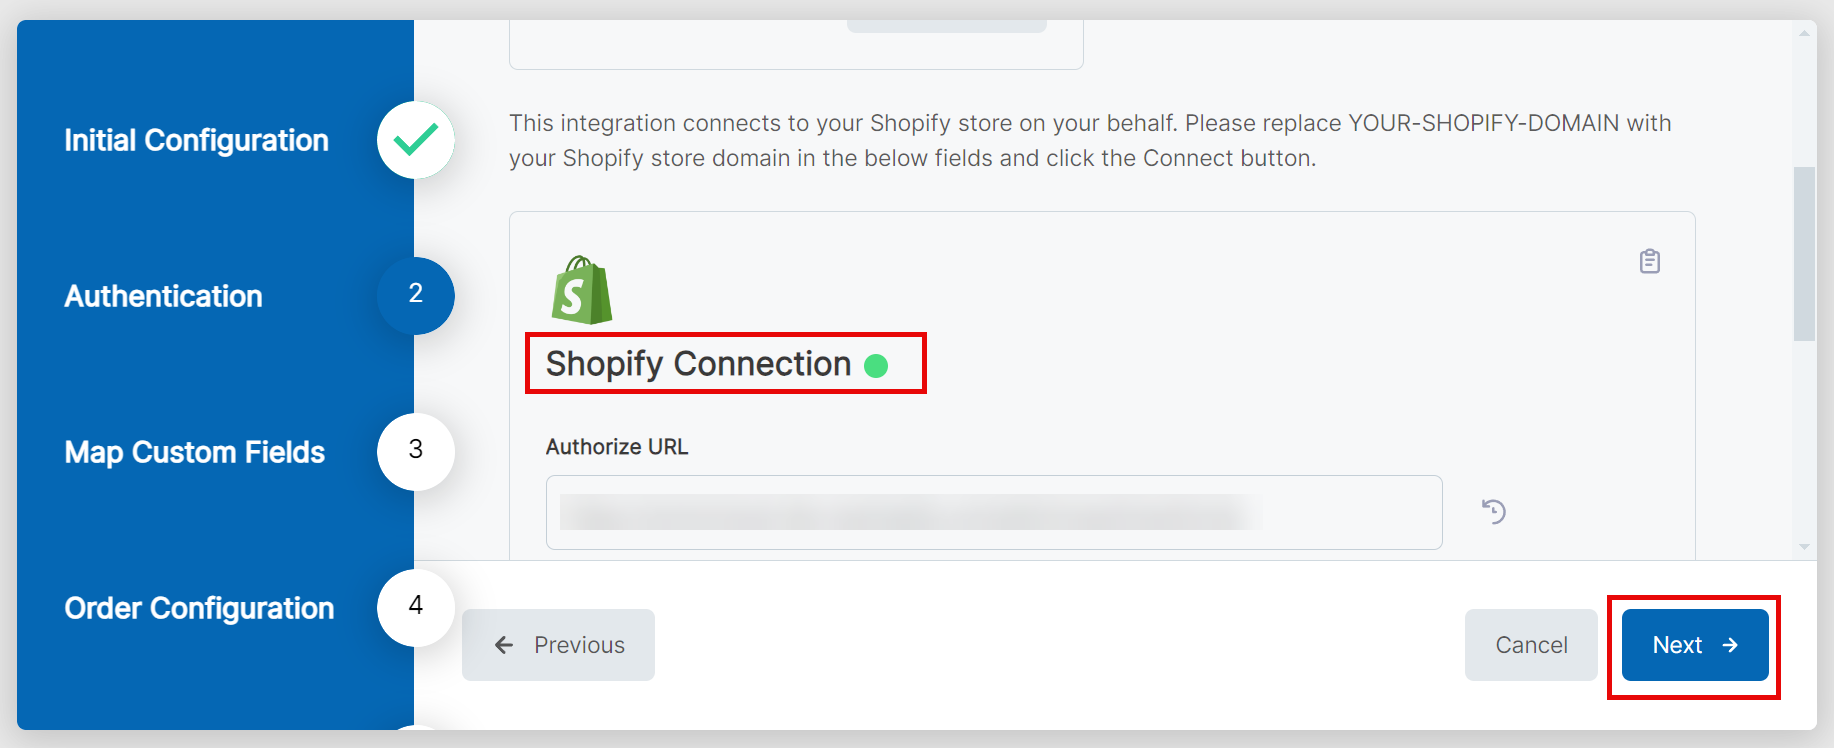Click the Cancel button

coord(1531,645)
